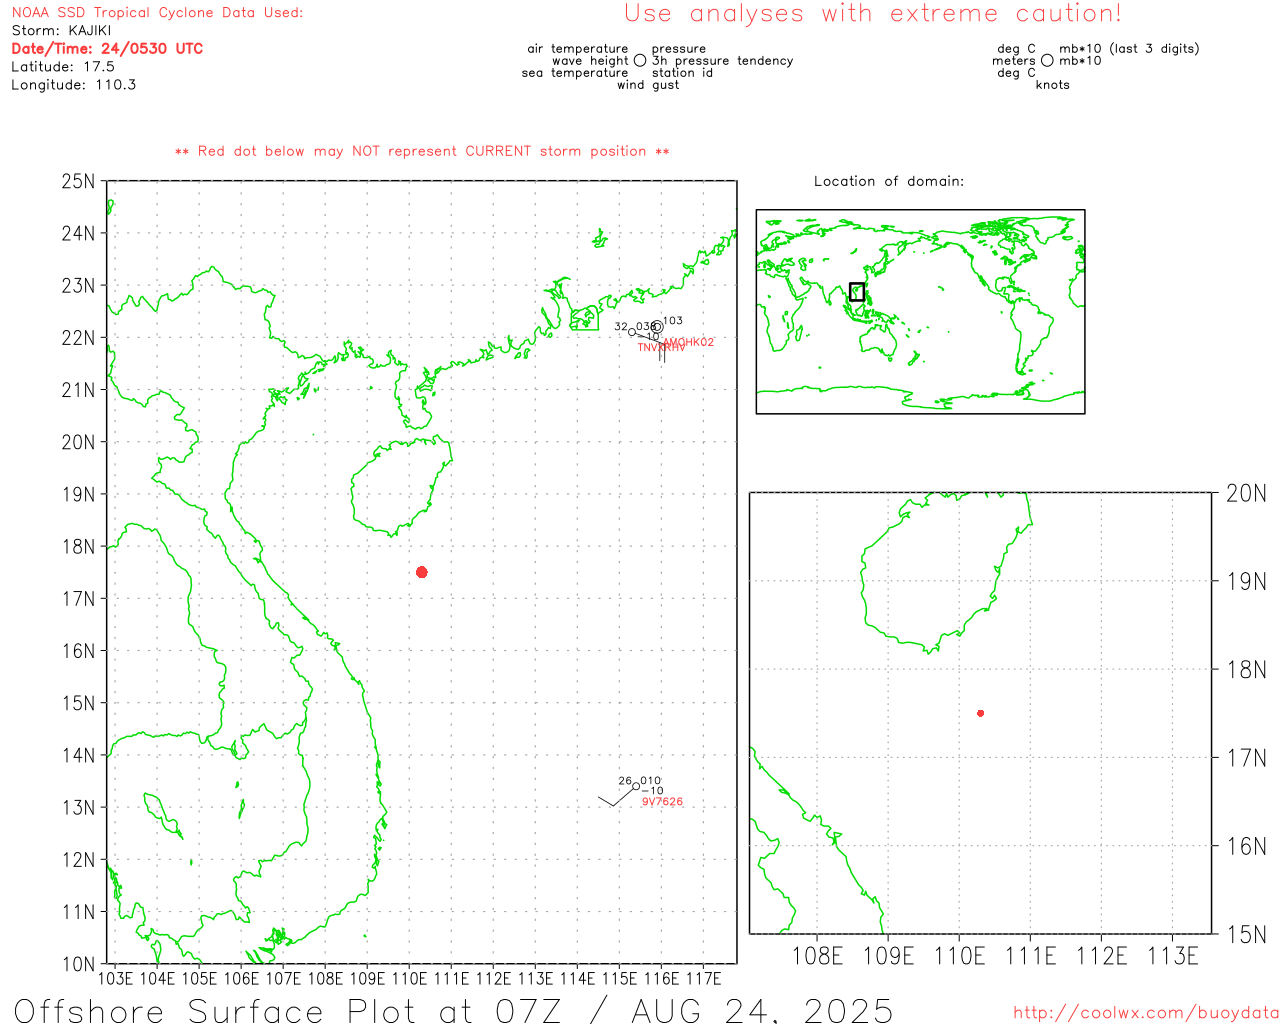Click the red dot disclaimer note text
Viewport: 1280px width, 1024px height.
(x=422, y=151)
